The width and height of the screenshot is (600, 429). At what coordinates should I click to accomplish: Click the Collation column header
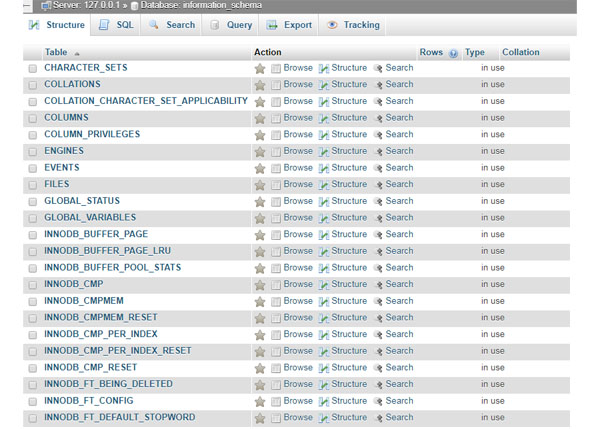coord(521,52)
